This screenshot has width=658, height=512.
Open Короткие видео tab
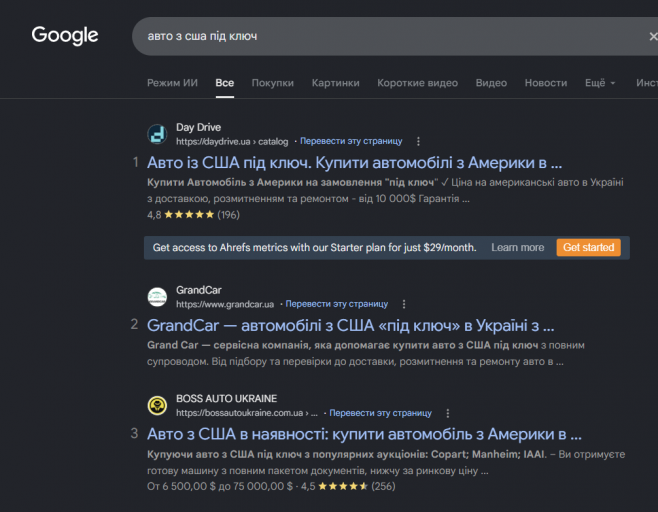[x=417, y=83]
